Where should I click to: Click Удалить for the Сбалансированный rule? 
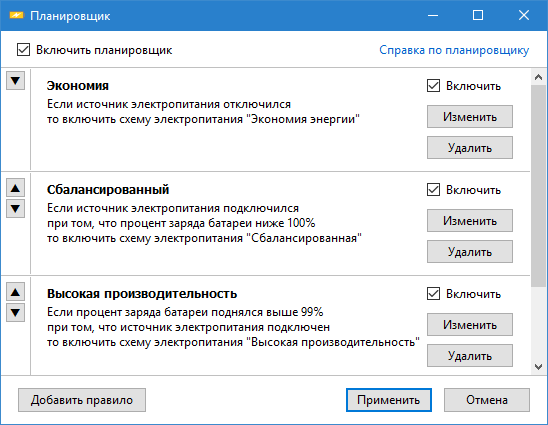coord(470,252)
